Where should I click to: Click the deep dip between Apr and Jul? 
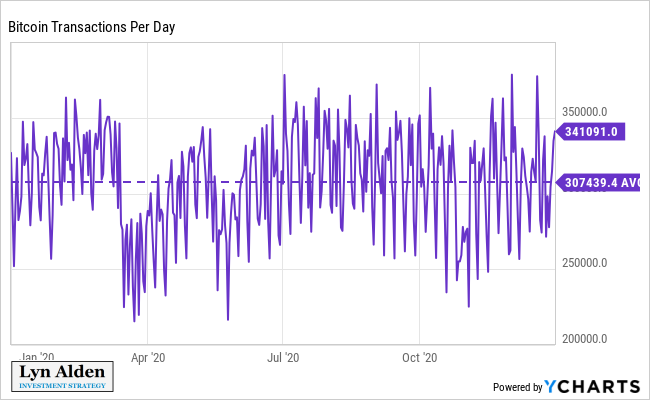[228, 319]
